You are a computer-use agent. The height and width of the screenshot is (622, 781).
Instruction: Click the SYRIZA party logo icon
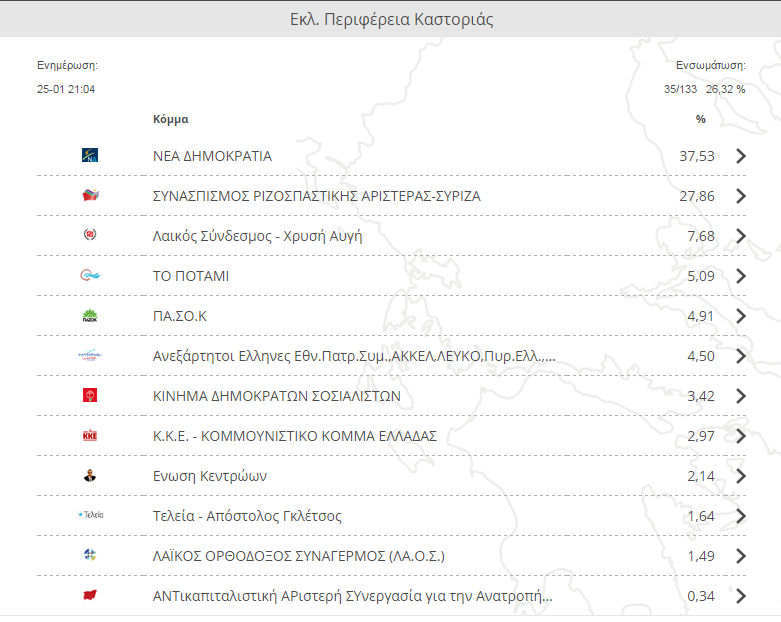click(90, 195)
